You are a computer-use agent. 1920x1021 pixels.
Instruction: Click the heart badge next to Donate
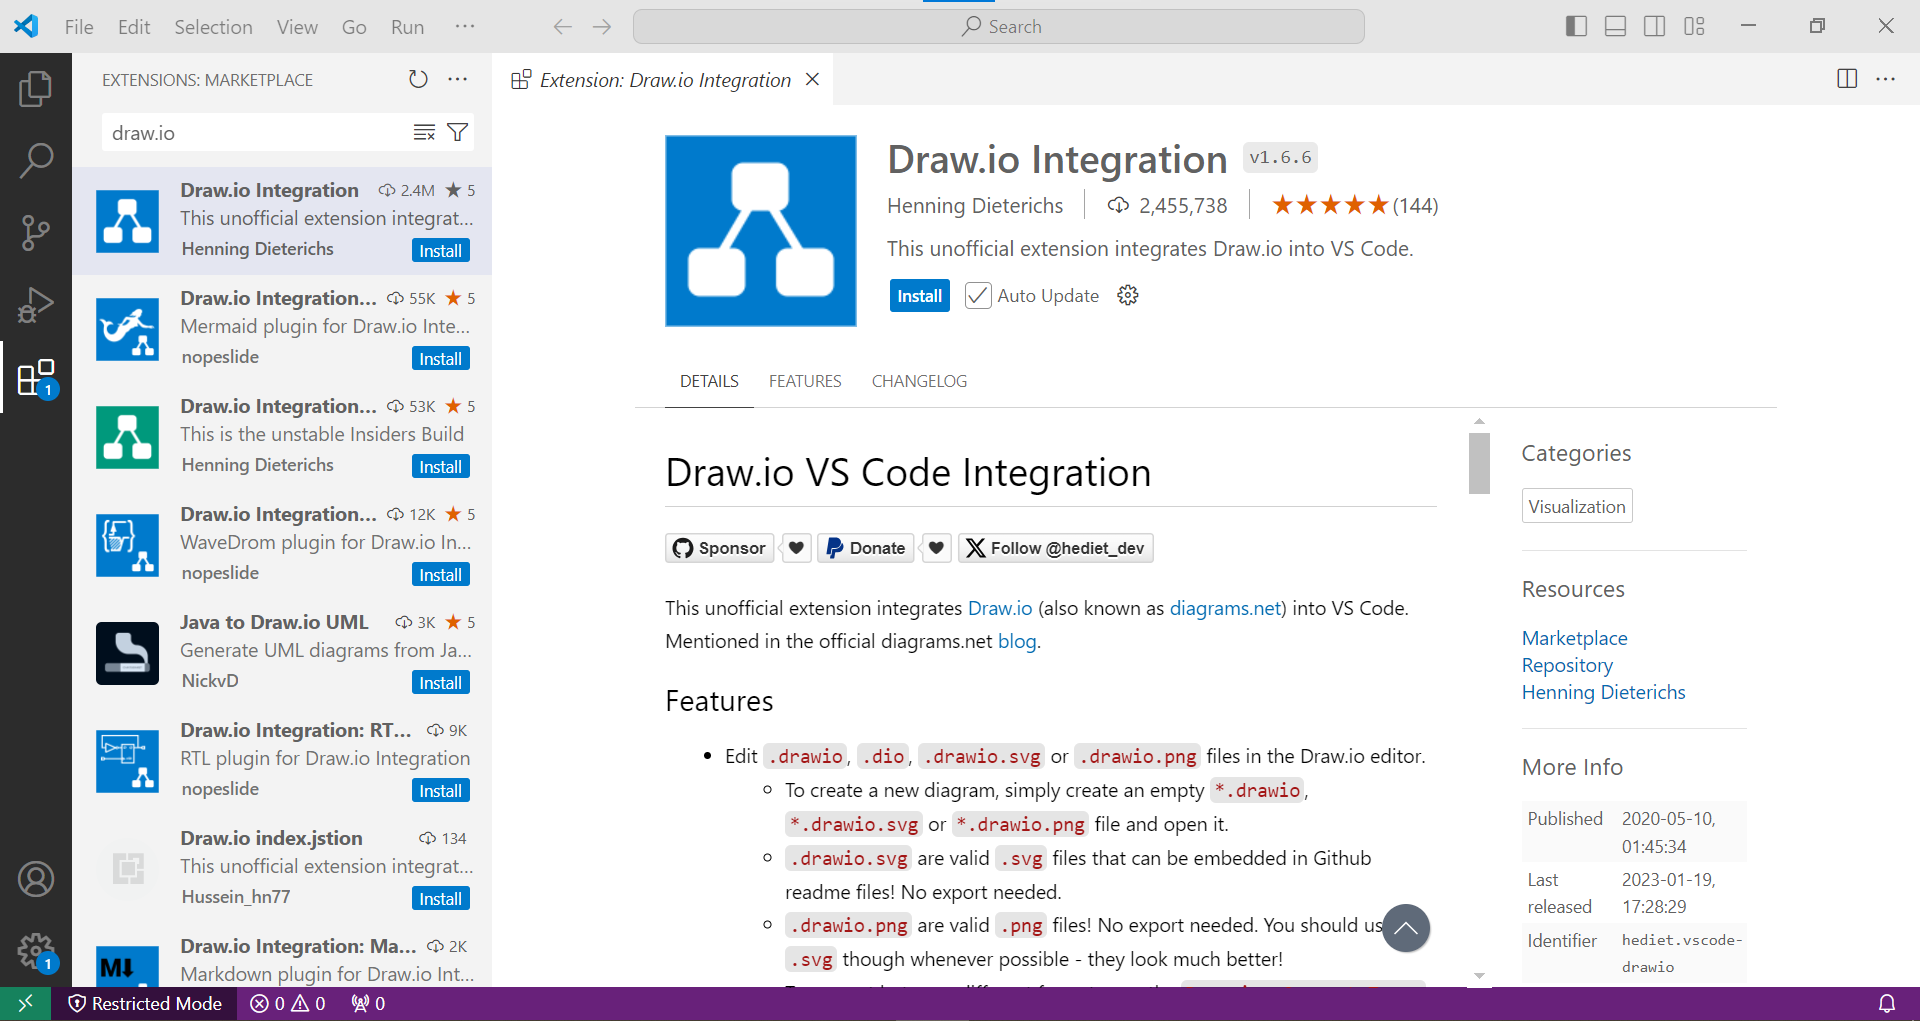936,548
